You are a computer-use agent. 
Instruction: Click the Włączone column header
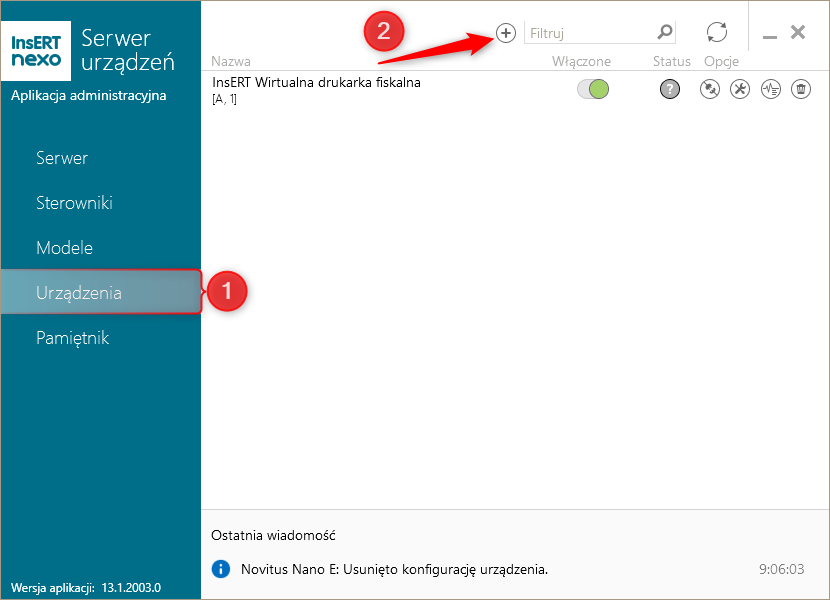(x=581, y=61)
